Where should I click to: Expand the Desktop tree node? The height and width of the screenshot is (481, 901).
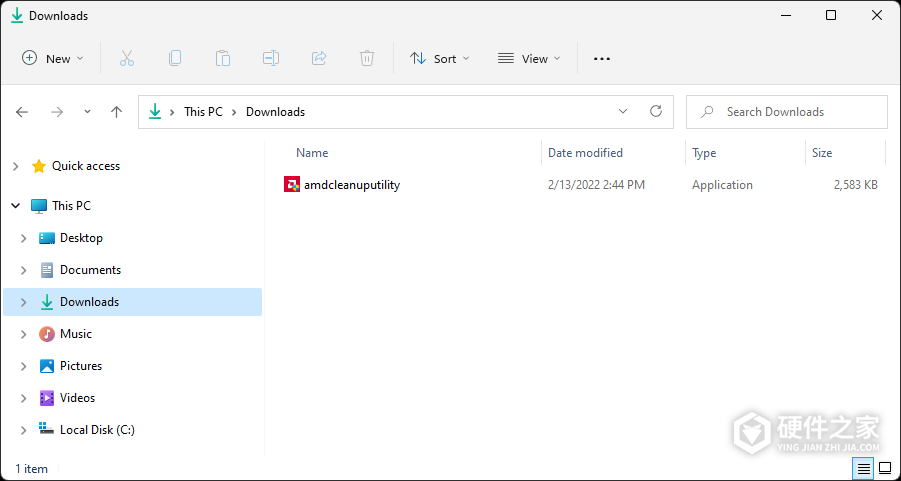(x=24, y=238)
